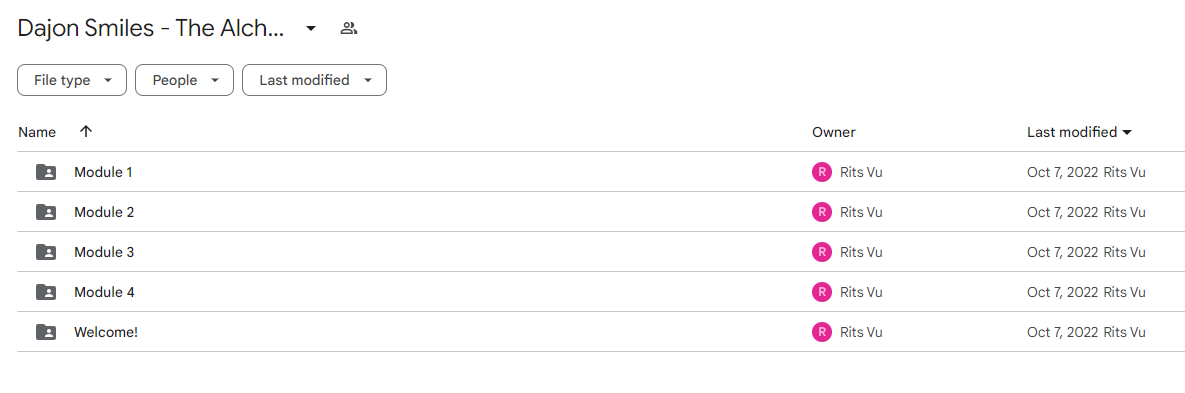Toggle the name sort direction arrow

86,132
